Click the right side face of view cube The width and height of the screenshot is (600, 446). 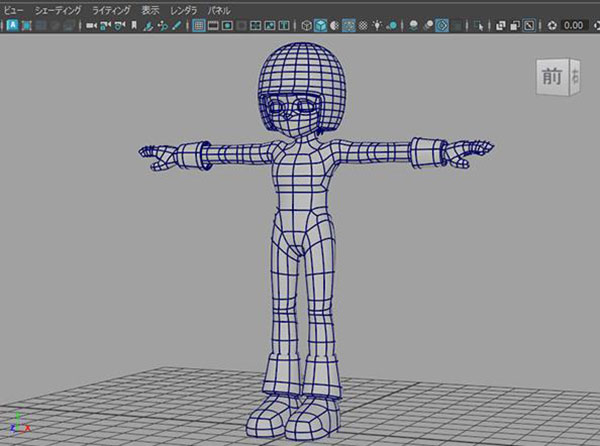[574, 75]
